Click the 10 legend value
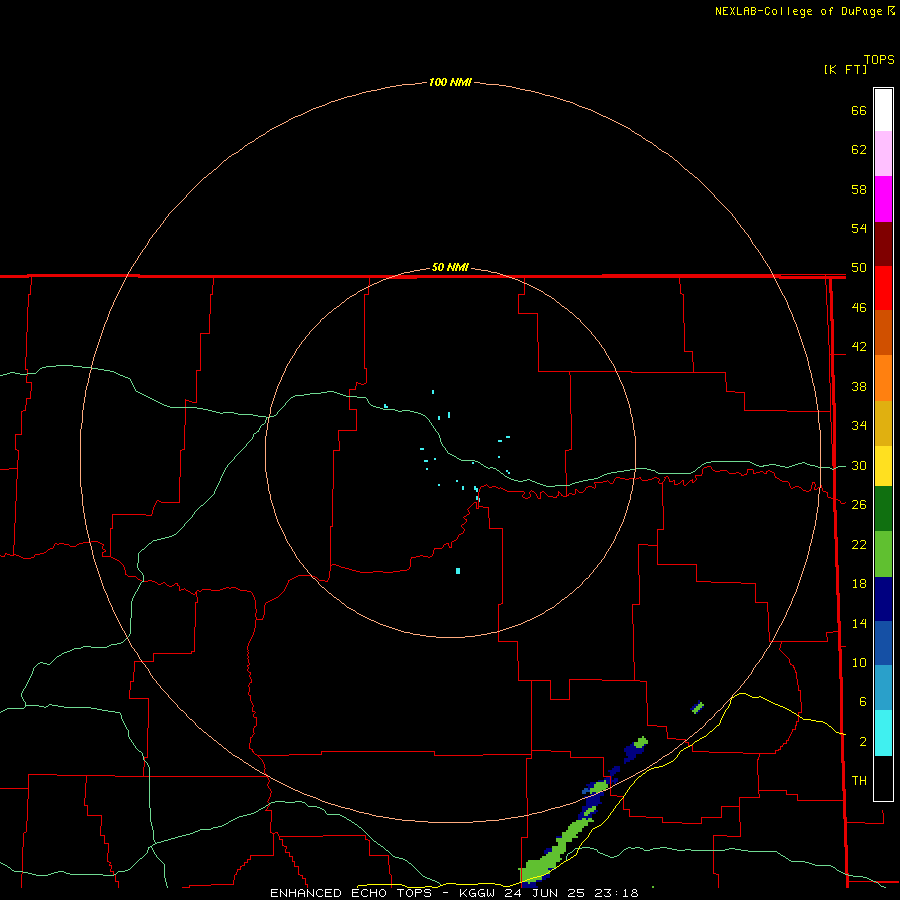 click(859, 662)
